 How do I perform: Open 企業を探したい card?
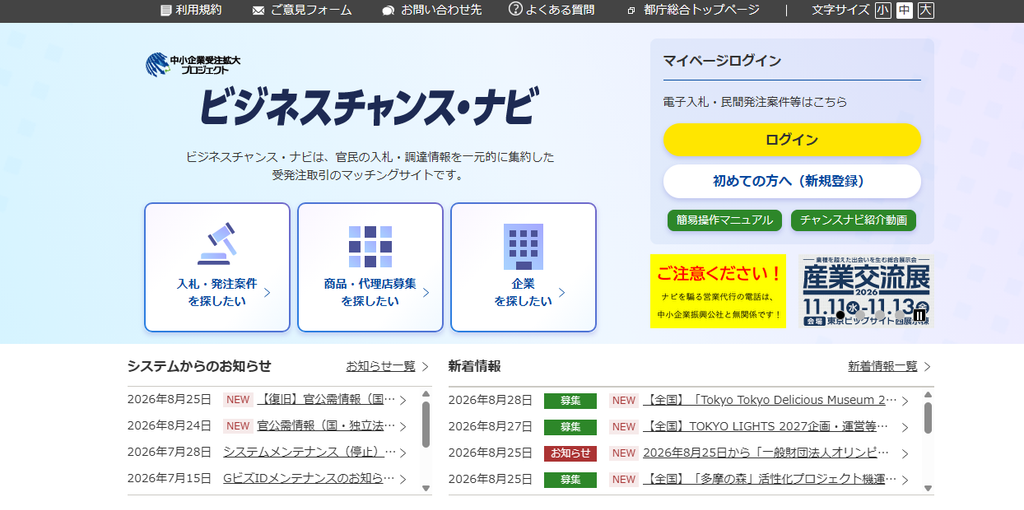click(x=523, y=267)
